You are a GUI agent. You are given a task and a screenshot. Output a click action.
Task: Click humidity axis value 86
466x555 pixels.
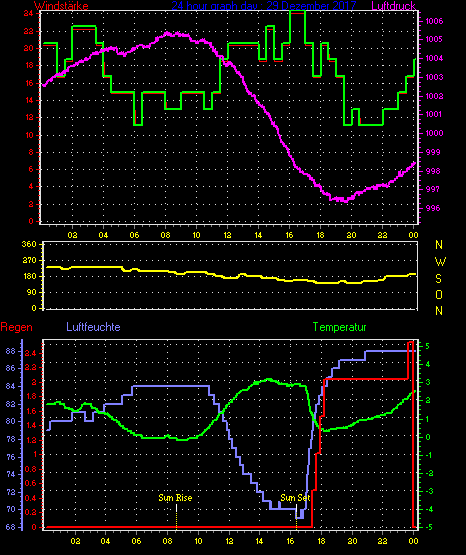click(11, 368)
